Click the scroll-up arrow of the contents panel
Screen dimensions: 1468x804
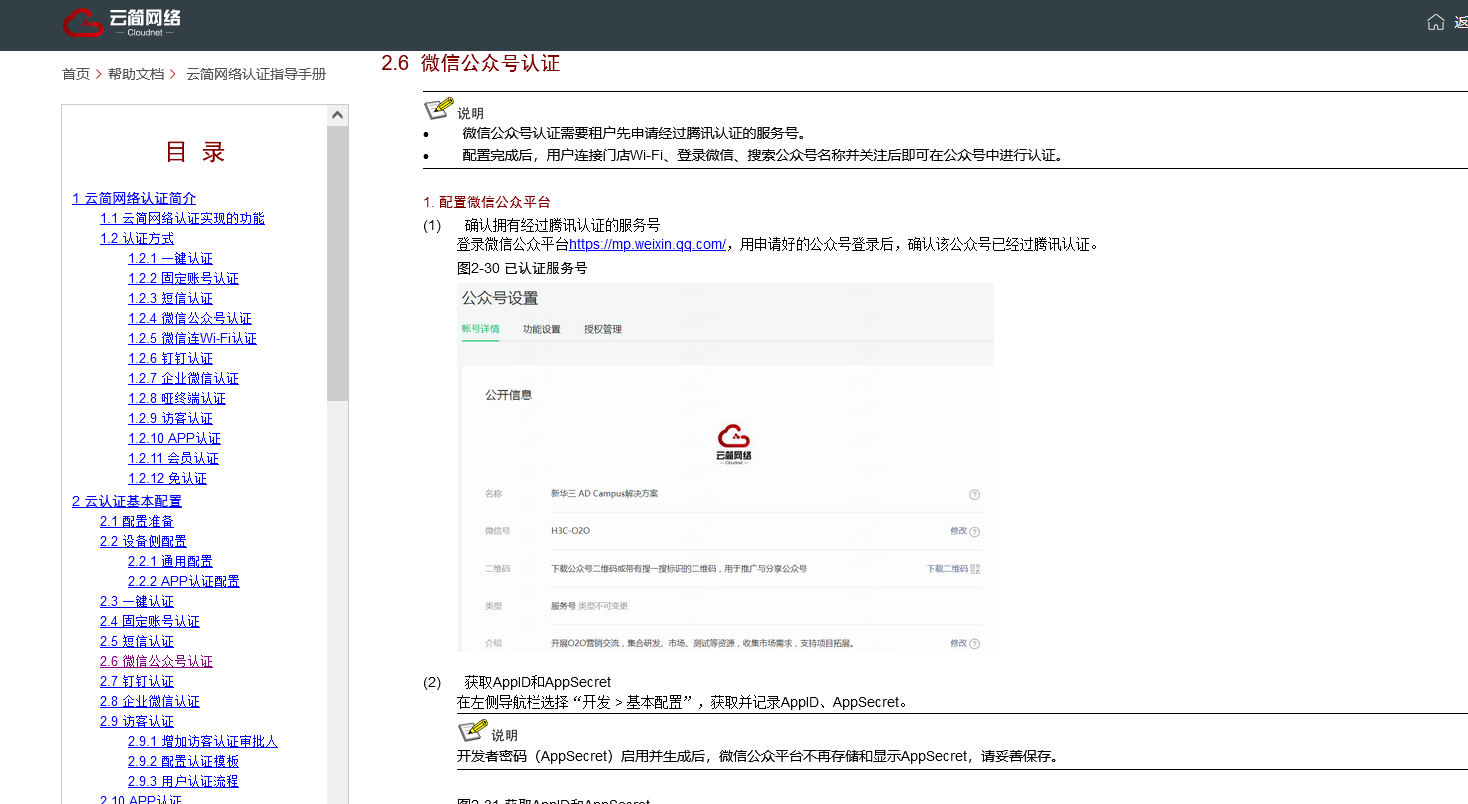[x=338, y=115]
